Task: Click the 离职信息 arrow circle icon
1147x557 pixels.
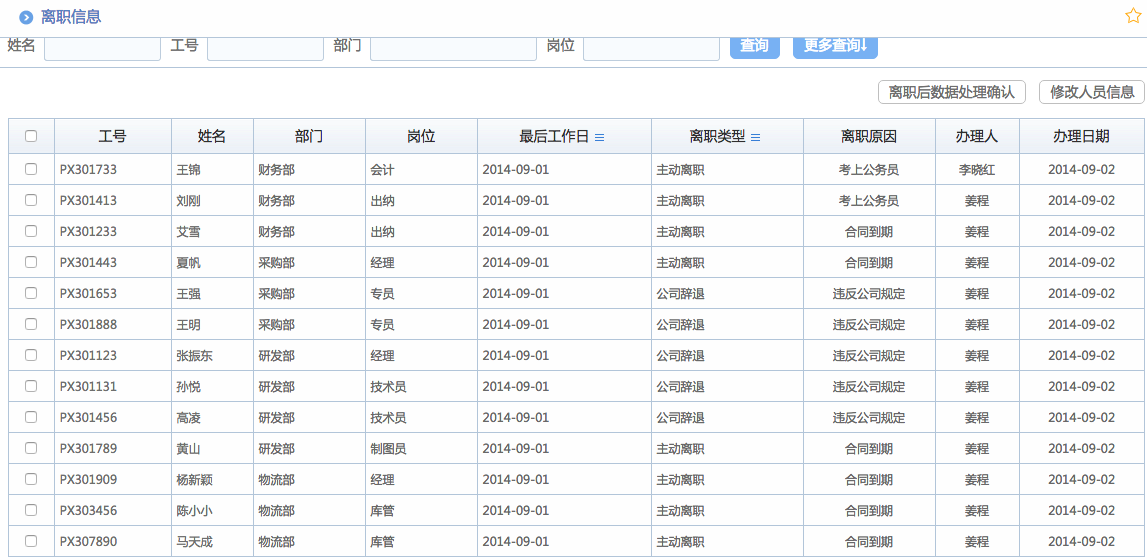Action: pyautogui.click(x=26, y=17)
